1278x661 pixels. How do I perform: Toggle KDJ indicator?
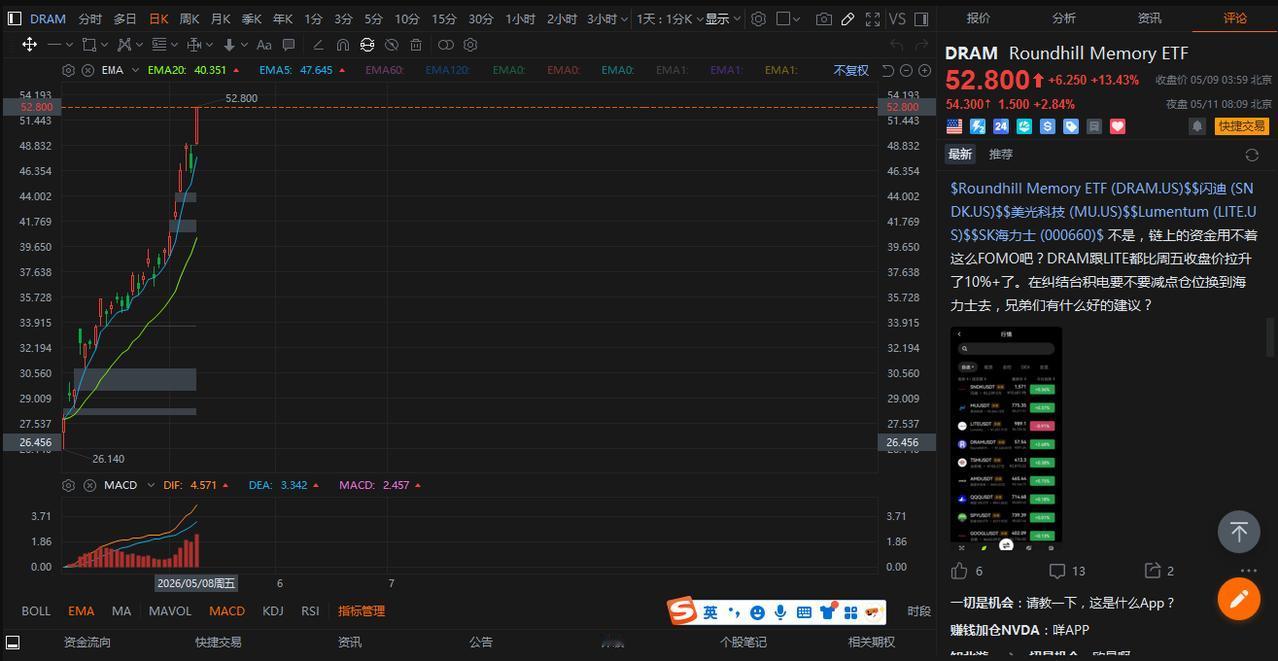coord(273,611)
